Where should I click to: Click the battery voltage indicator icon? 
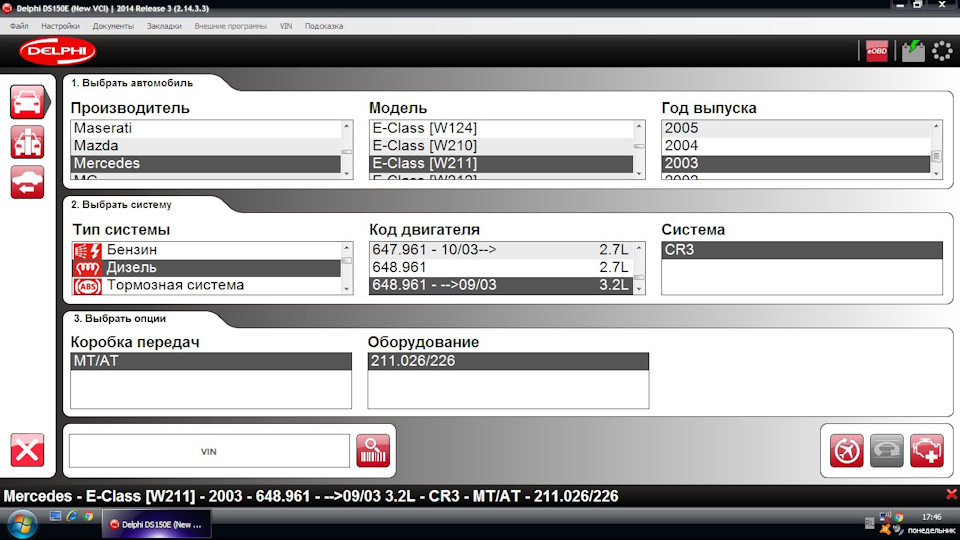[913, 51]
